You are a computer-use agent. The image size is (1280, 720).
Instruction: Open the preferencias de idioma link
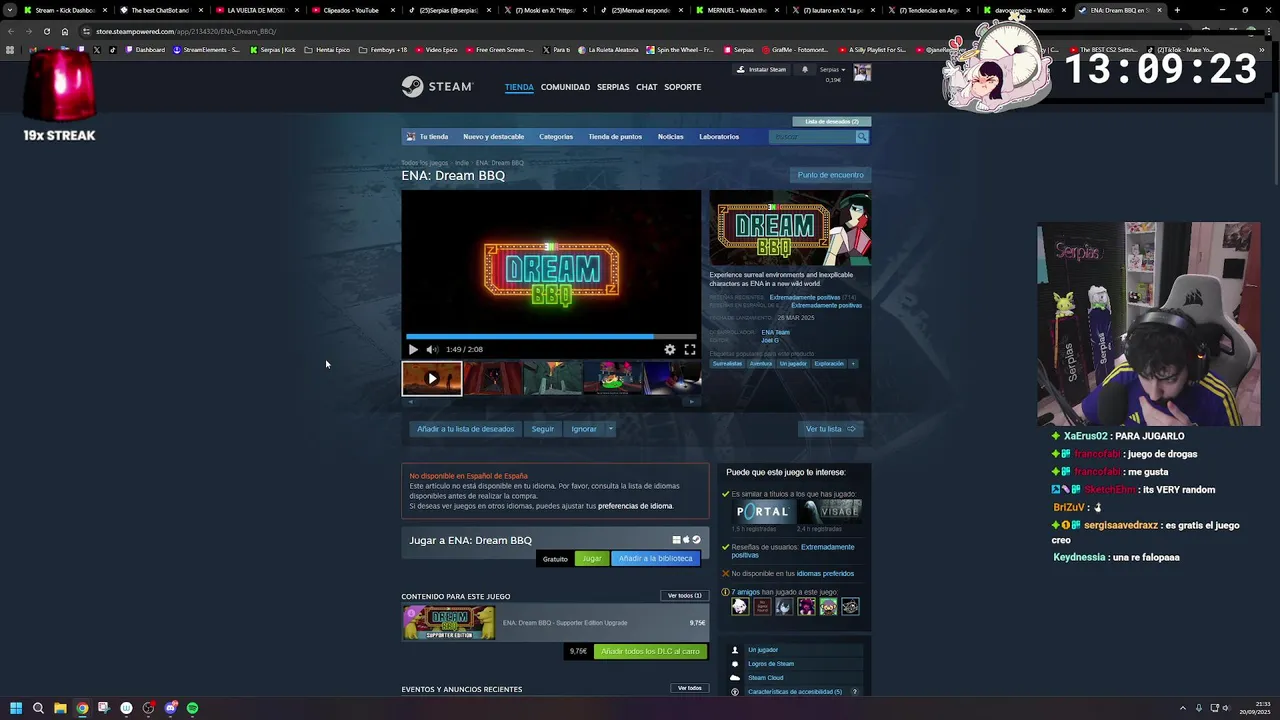(x=635, y=506)
